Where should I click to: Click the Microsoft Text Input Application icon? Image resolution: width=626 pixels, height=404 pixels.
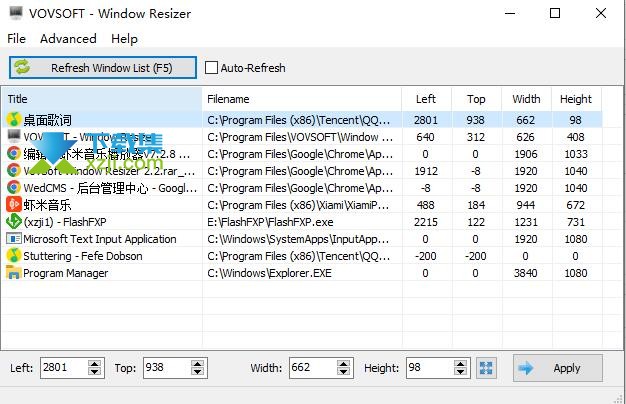(x=14, y=239)
